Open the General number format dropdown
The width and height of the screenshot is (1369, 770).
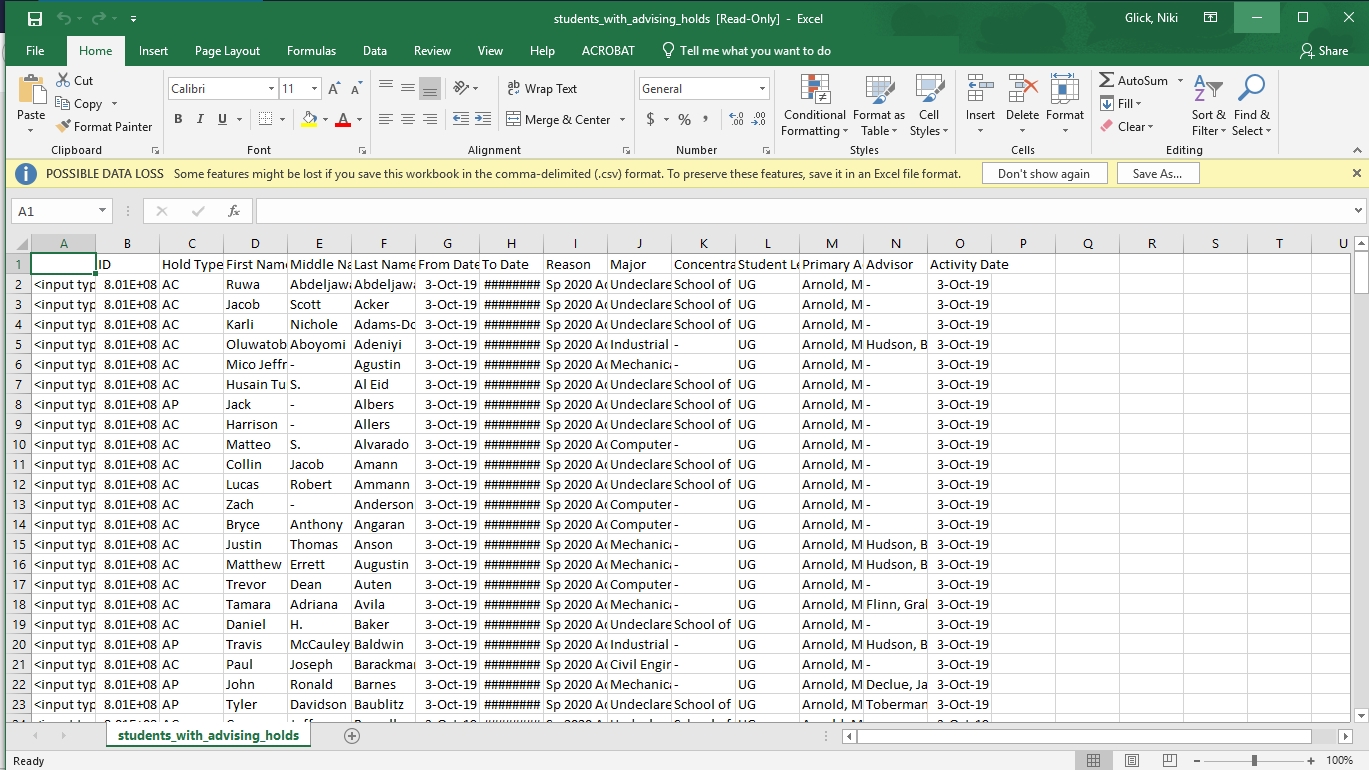tap(762, 89)
